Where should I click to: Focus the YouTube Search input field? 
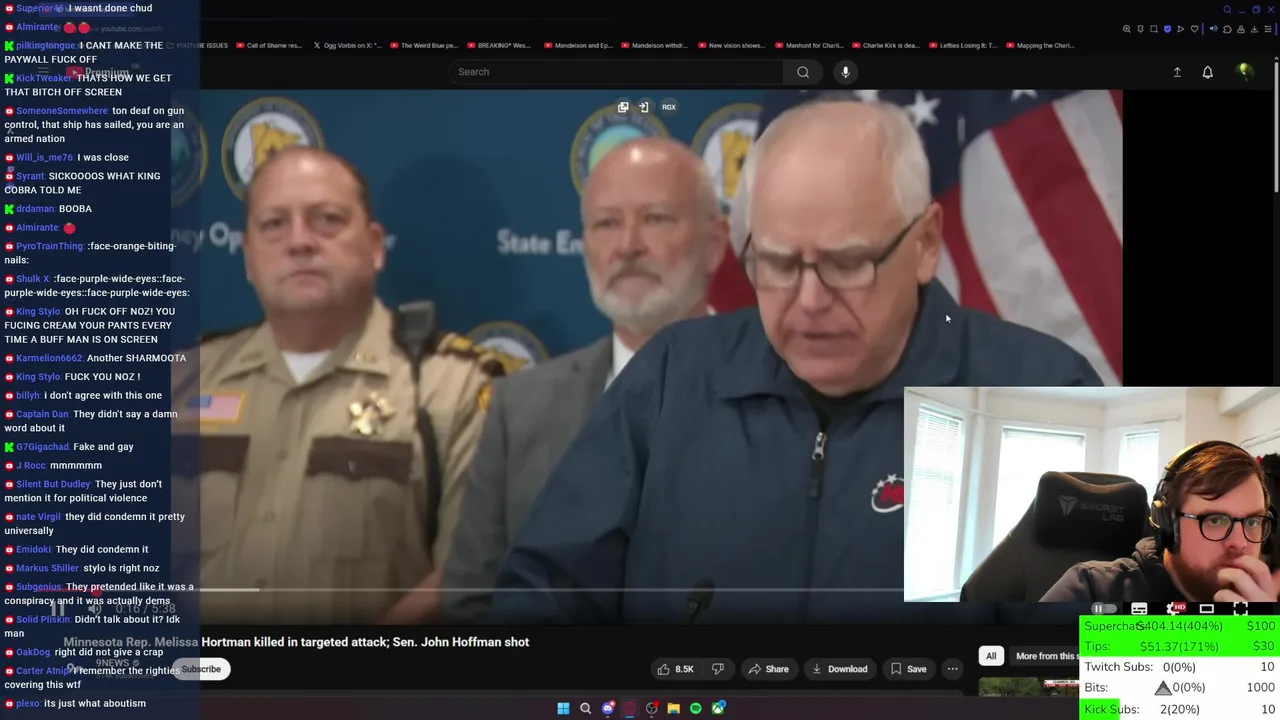click(x=616, y=72)
